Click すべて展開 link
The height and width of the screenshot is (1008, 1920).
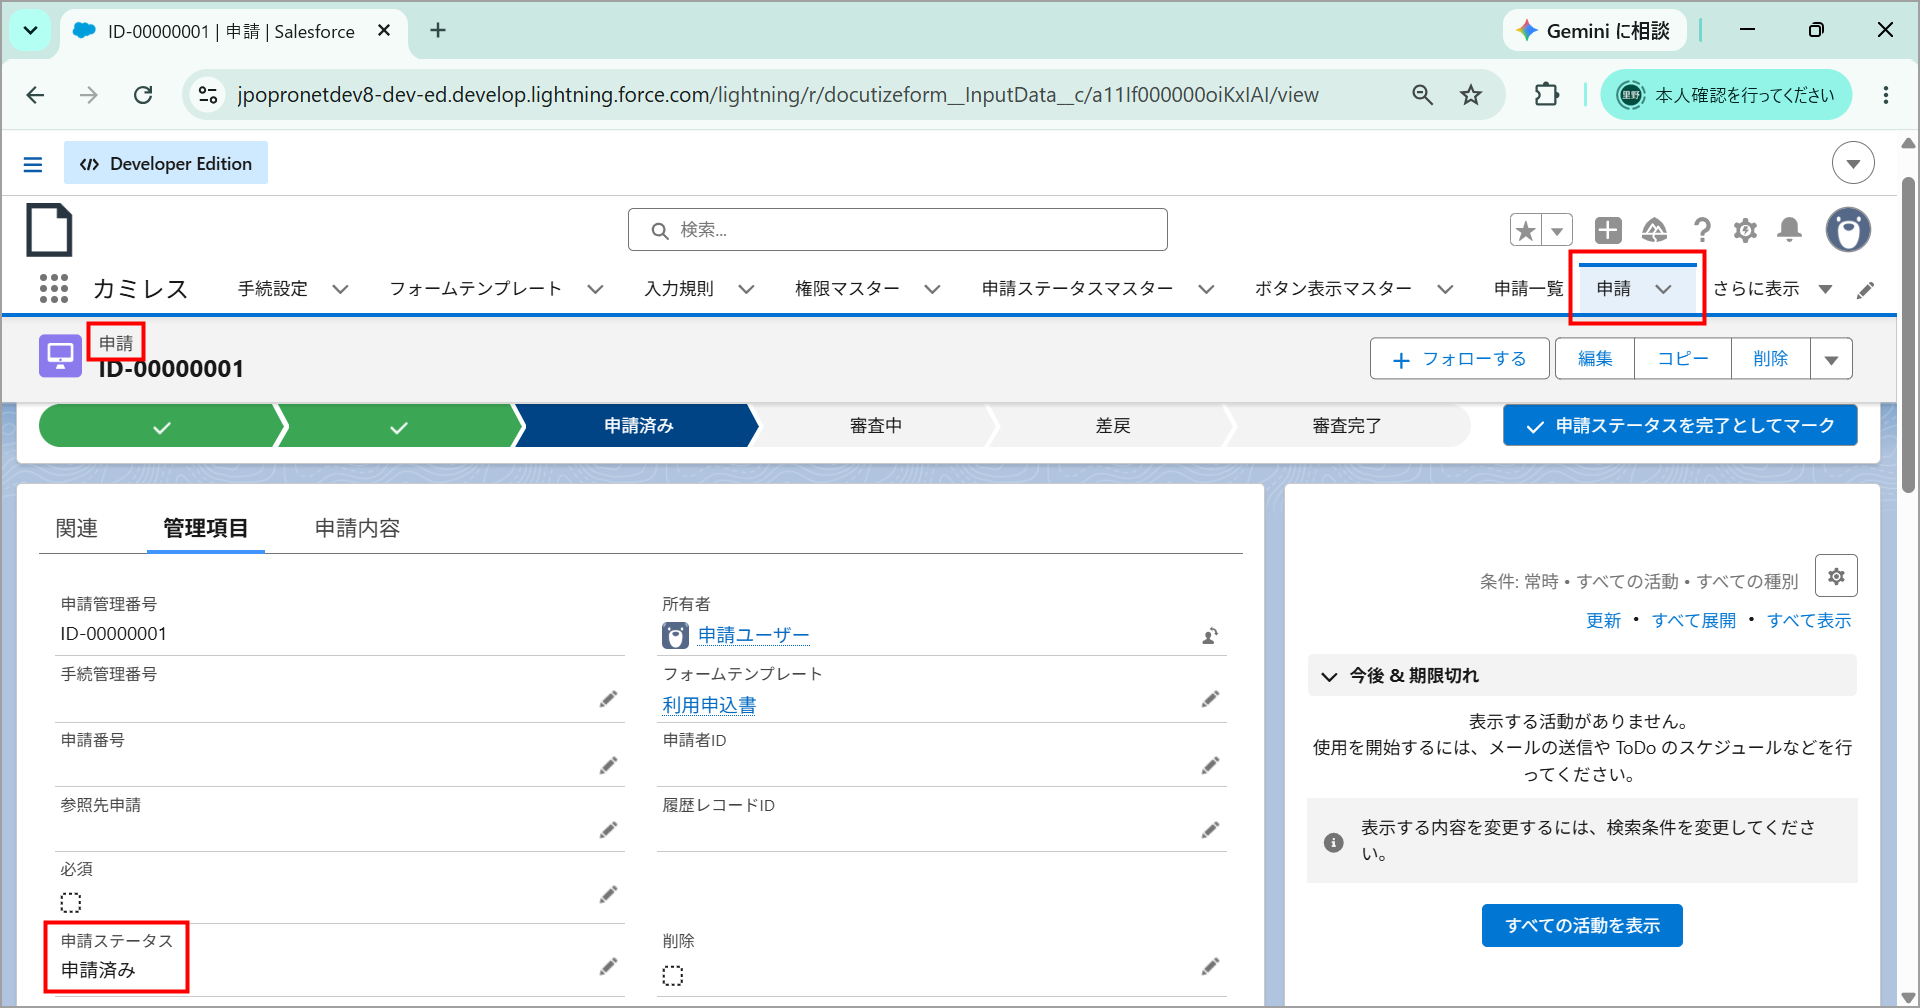[1694, 621]
